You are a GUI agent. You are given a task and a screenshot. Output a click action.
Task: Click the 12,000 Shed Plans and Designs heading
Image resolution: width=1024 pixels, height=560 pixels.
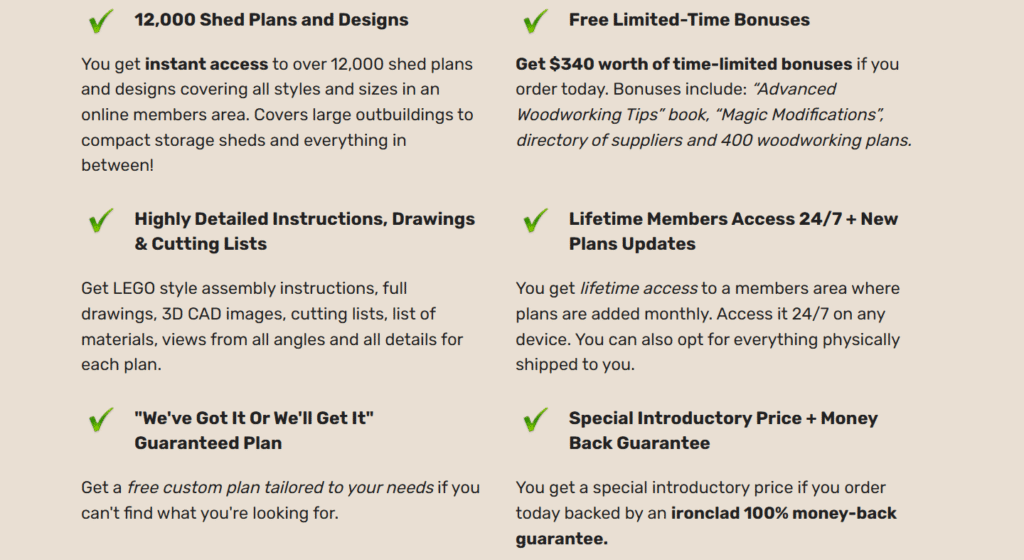click(x=271, y=20)
